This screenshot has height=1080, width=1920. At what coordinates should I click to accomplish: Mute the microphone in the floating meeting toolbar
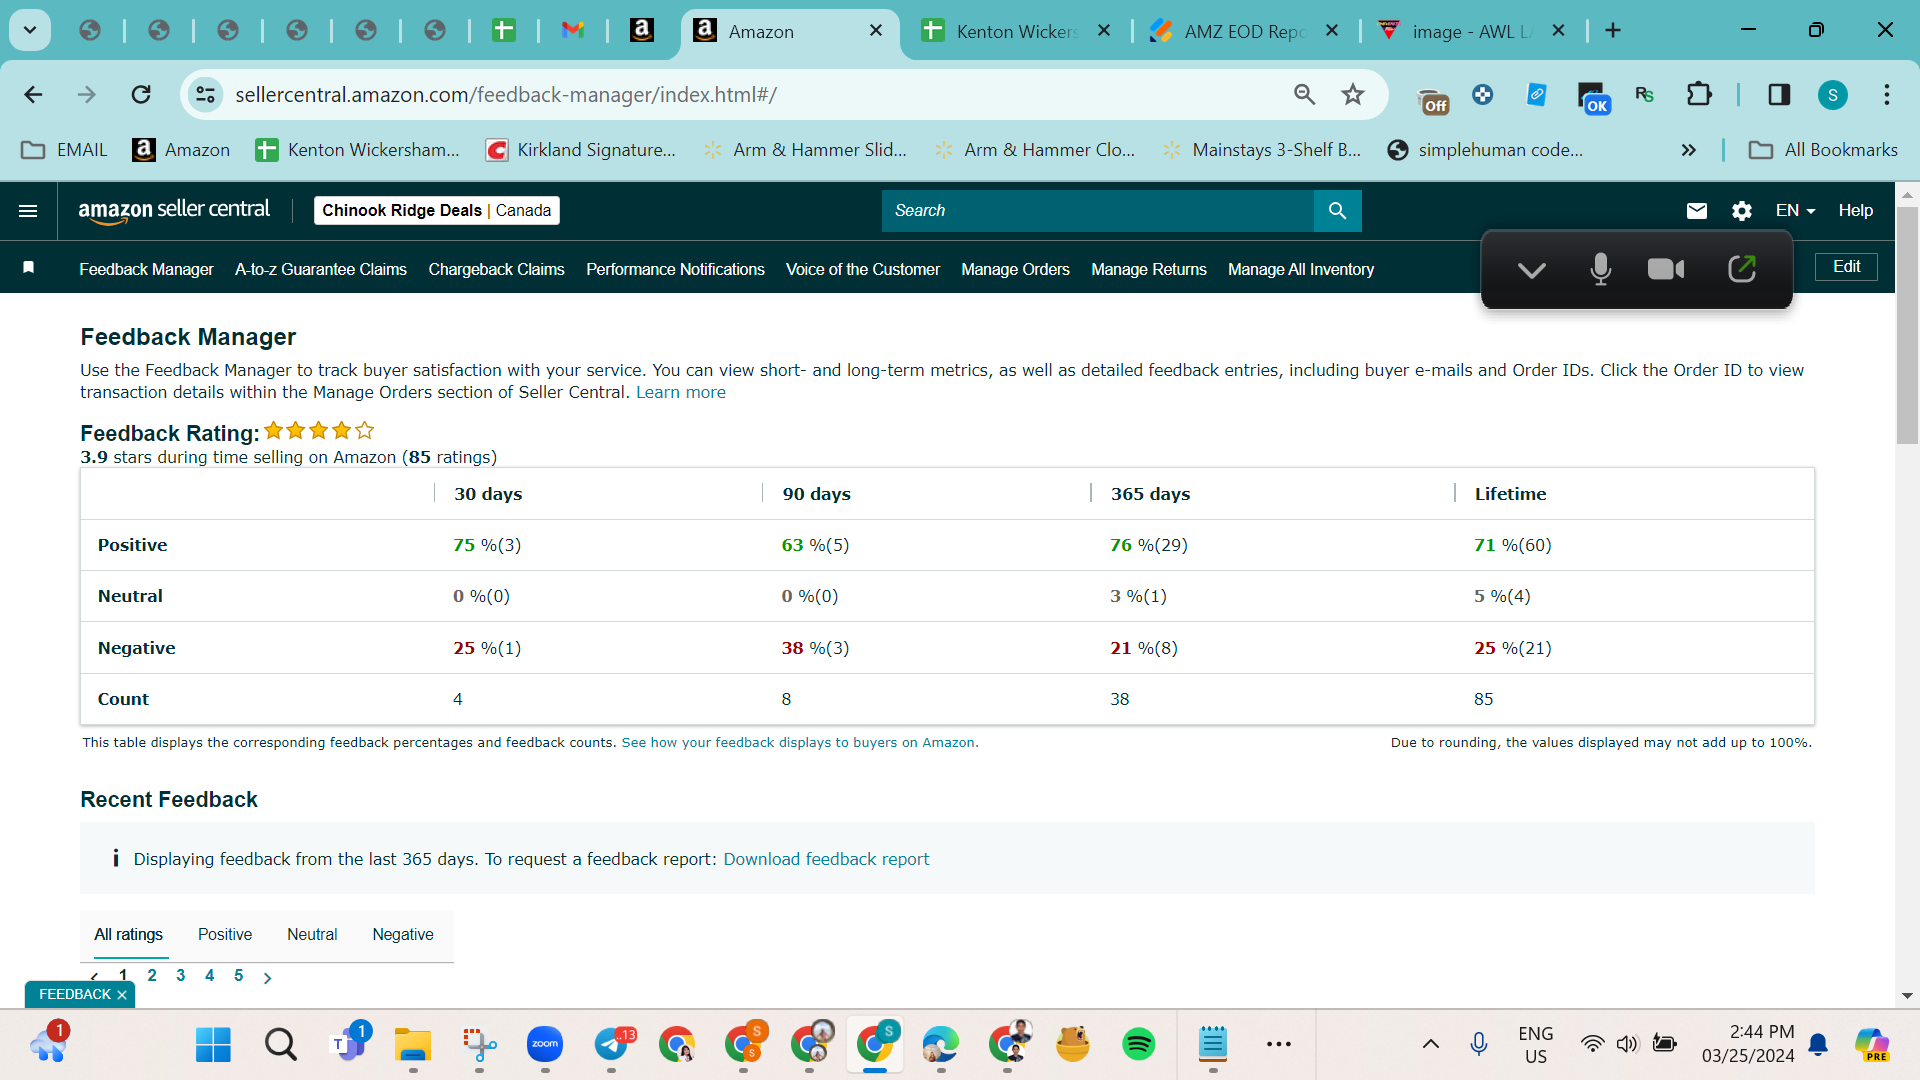coord(1600,269)
